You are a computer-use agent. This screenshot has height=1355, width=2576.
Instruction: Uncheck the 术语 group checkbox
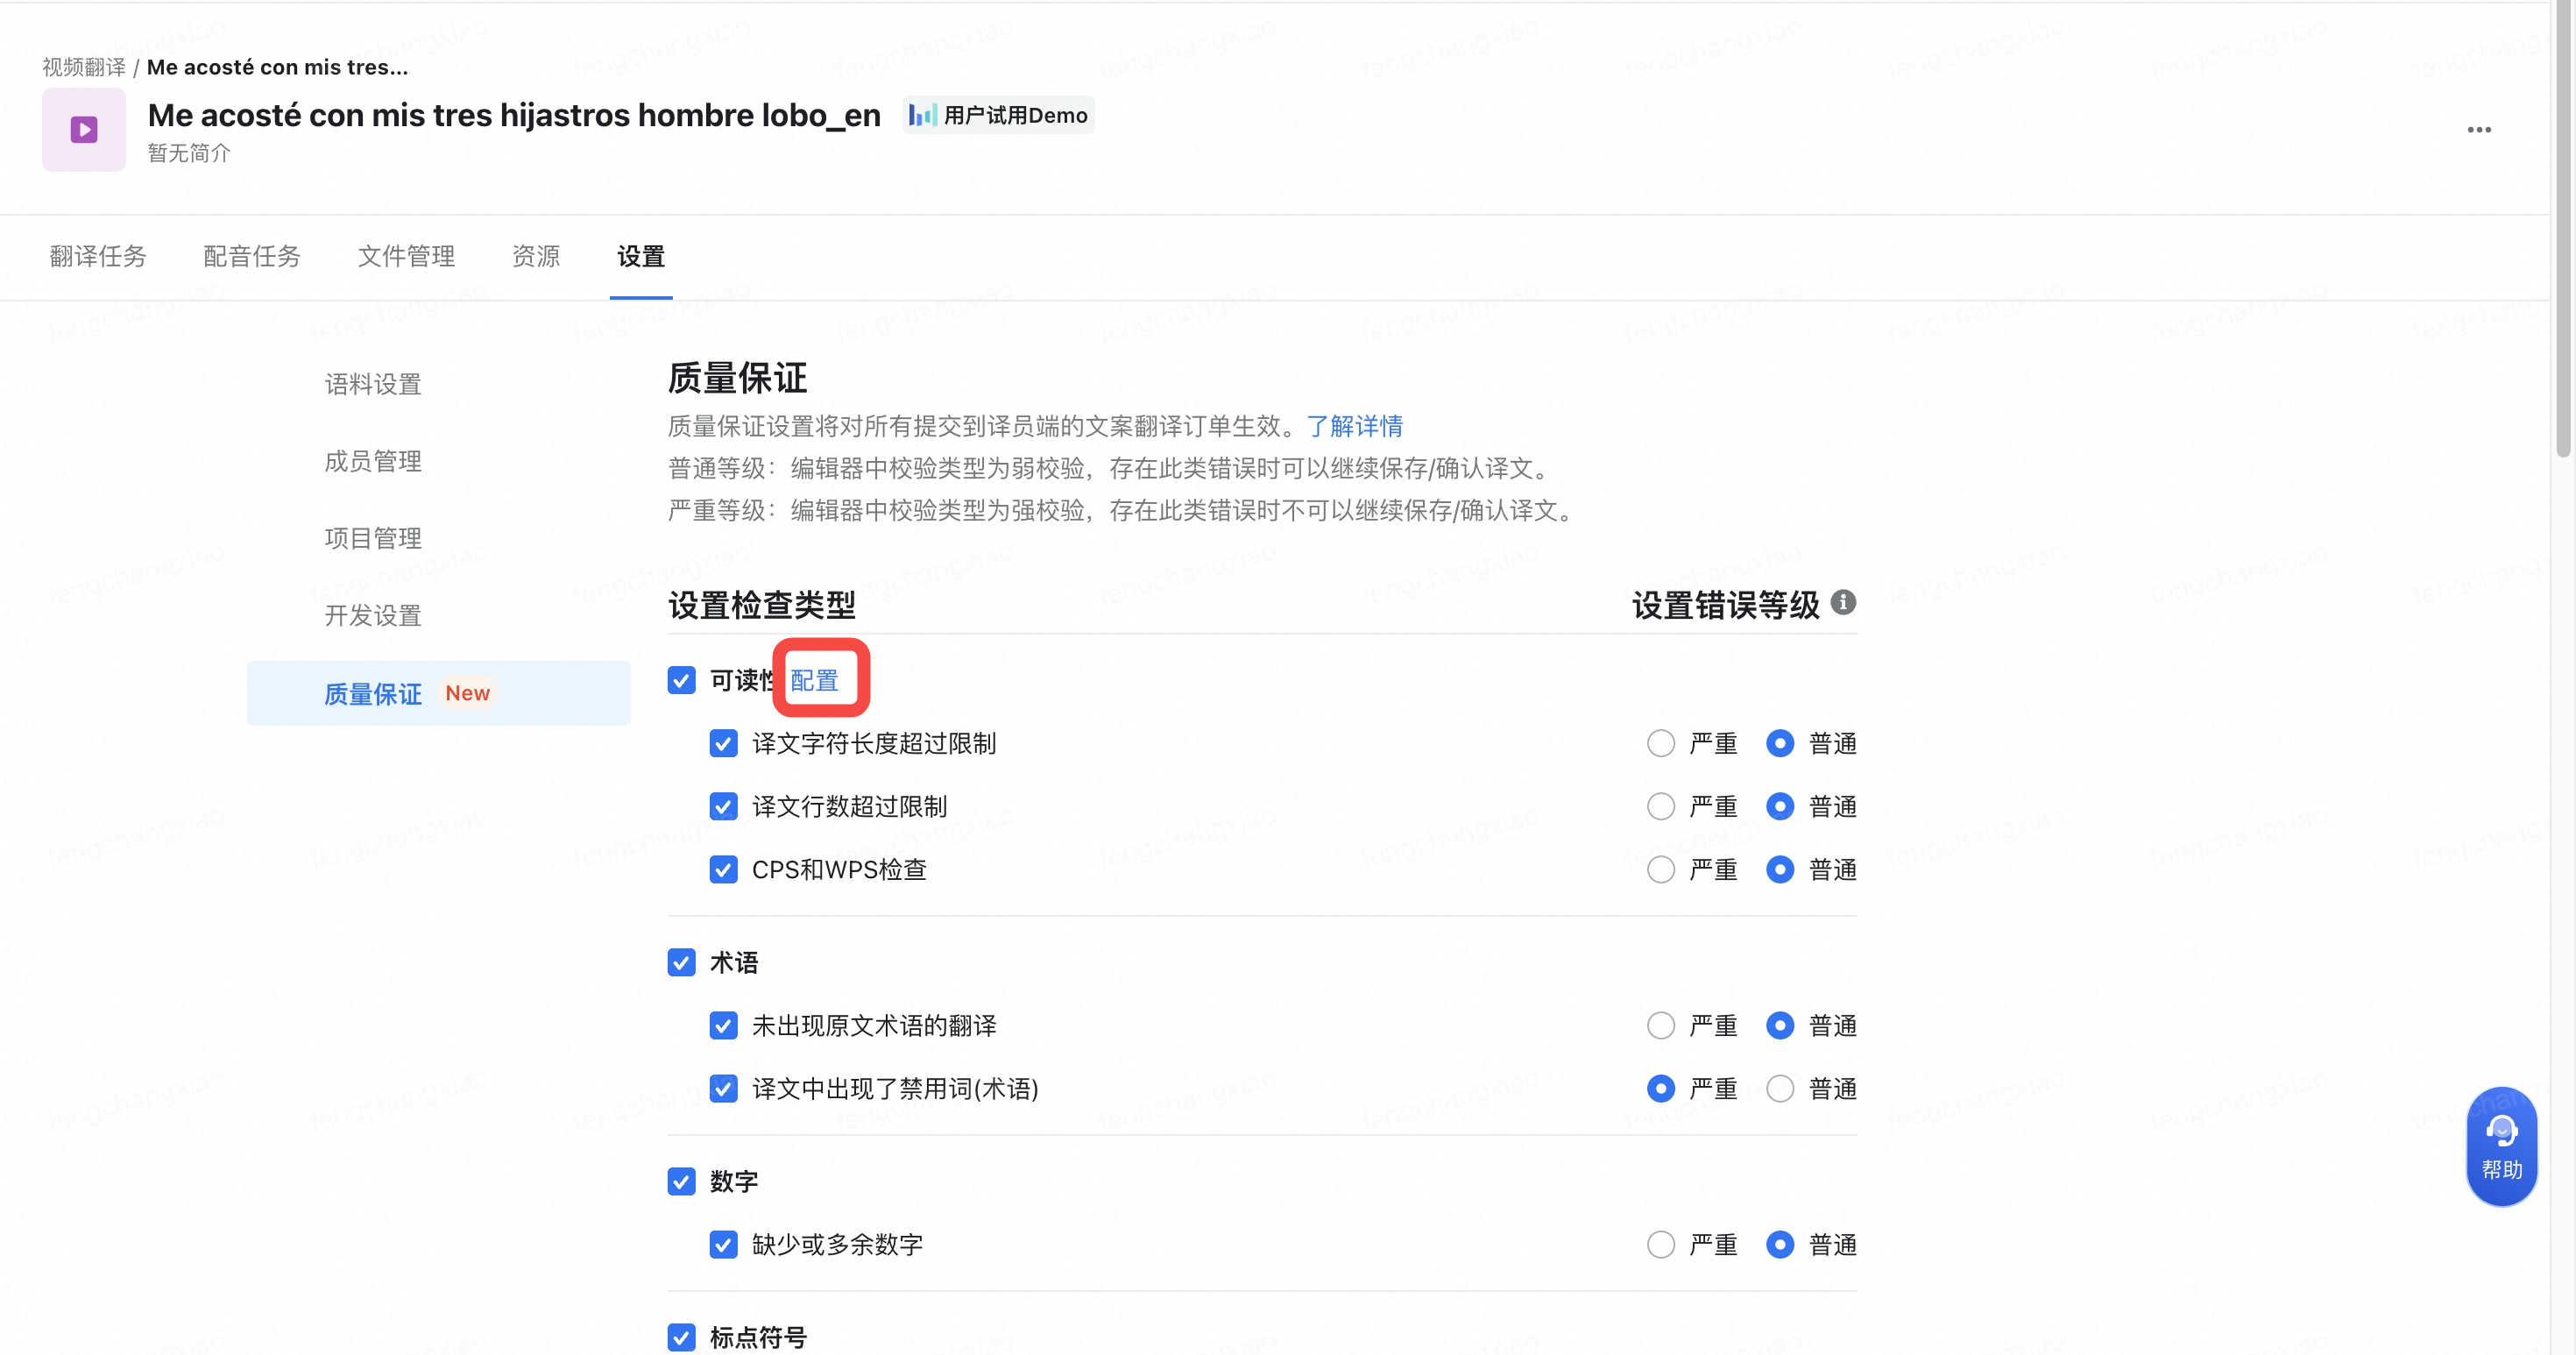(x=681, y=962)
